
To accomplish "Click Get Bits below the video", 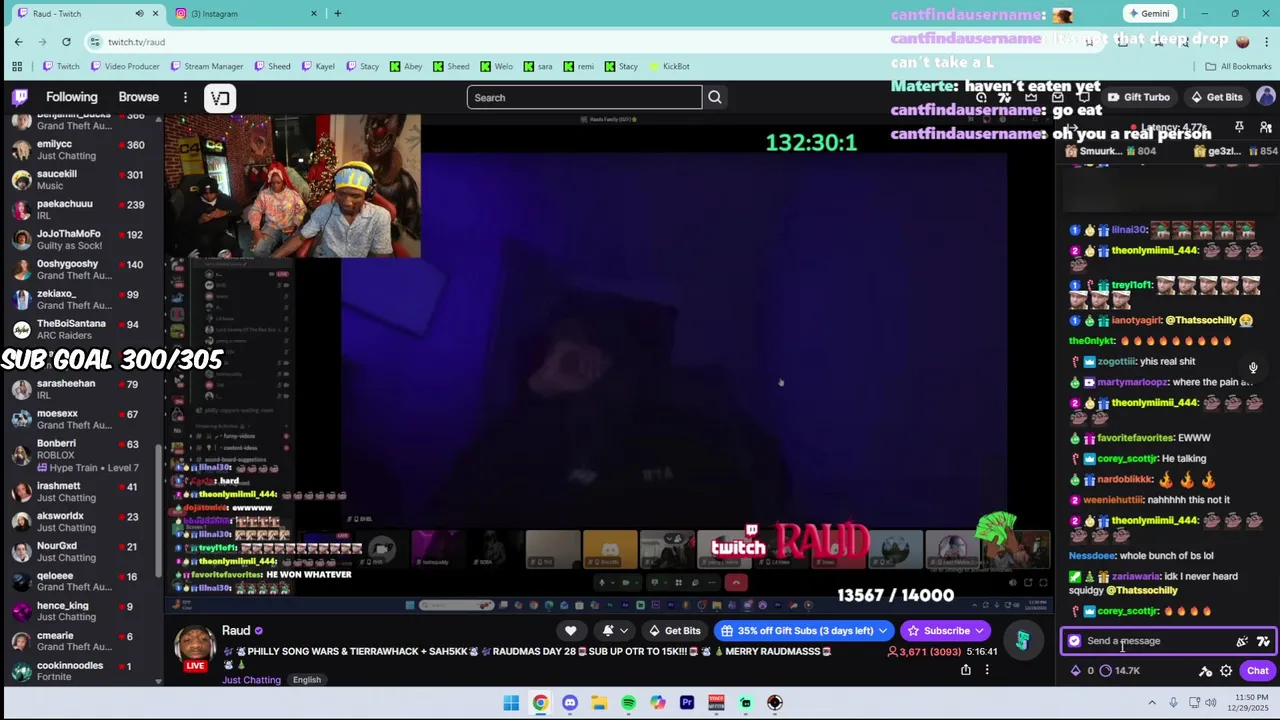I will (675, 631).
